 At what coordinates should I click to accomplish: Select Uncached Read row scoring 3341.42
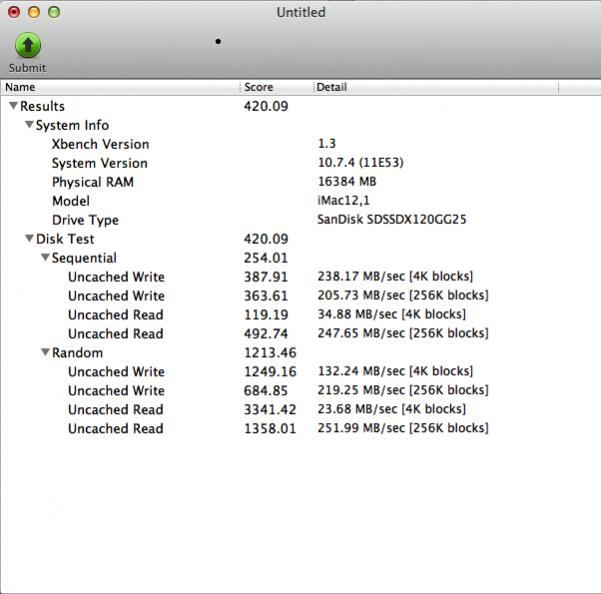(300, 409)
